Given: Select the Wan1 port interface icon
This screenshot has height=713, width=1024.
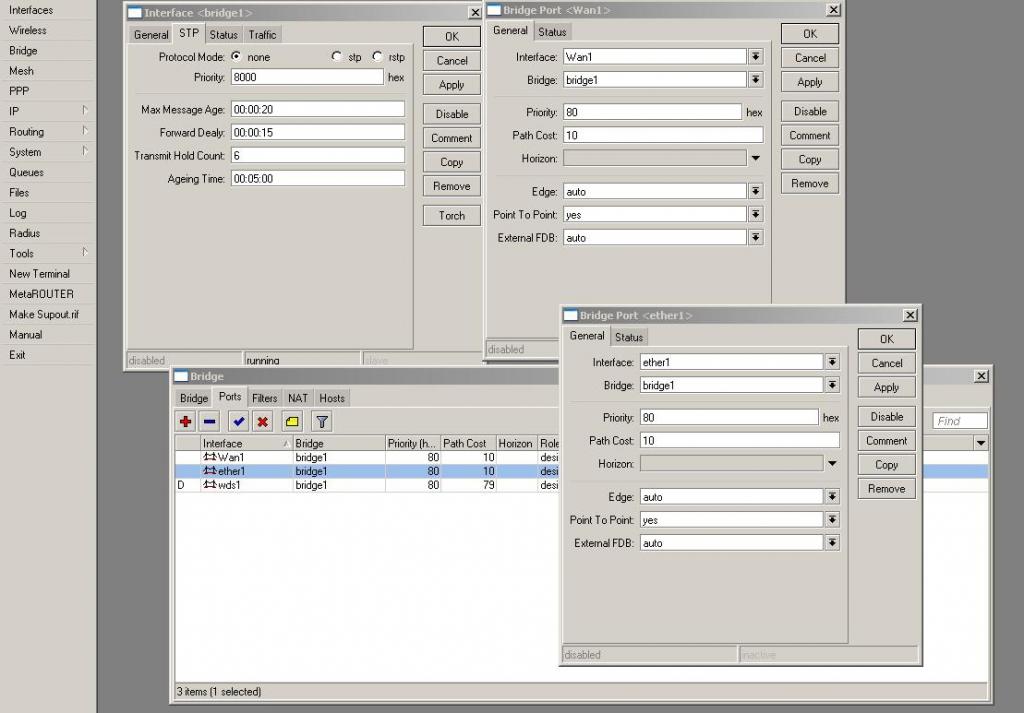Looking at the screenshot, I should (x=210, y=457).
